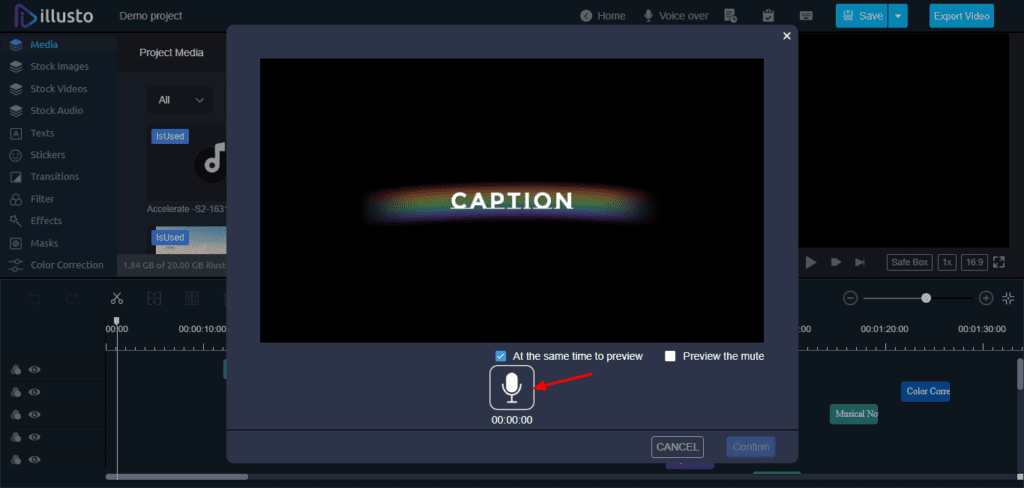Click the CANCEL button
Viewport: 1024px width, 488px height.
pos(677,447)
